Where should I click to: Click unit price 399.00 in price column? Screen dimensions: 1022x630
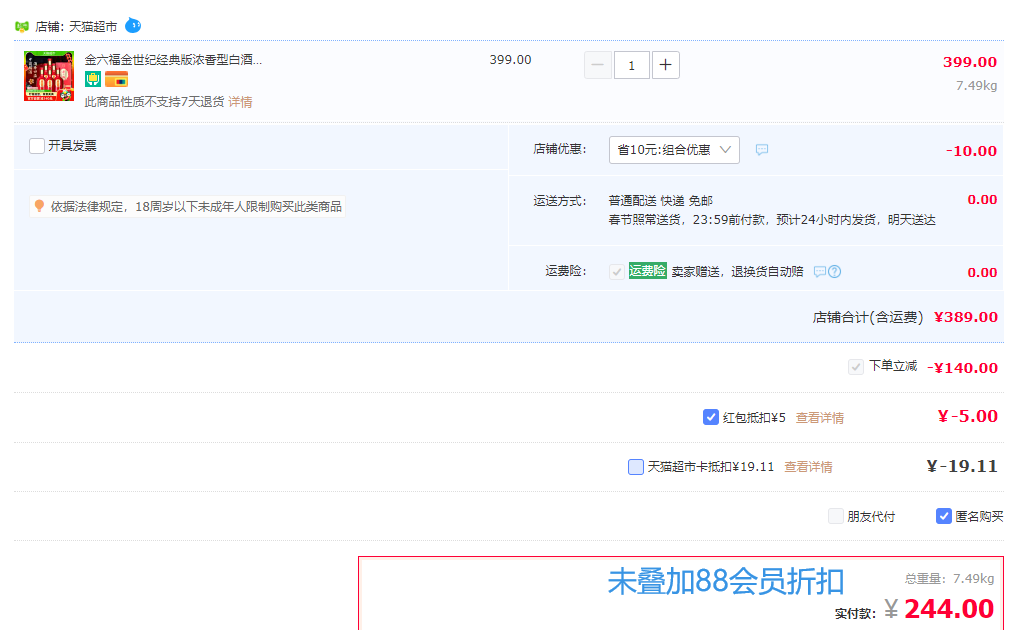[x=510, y=60]
